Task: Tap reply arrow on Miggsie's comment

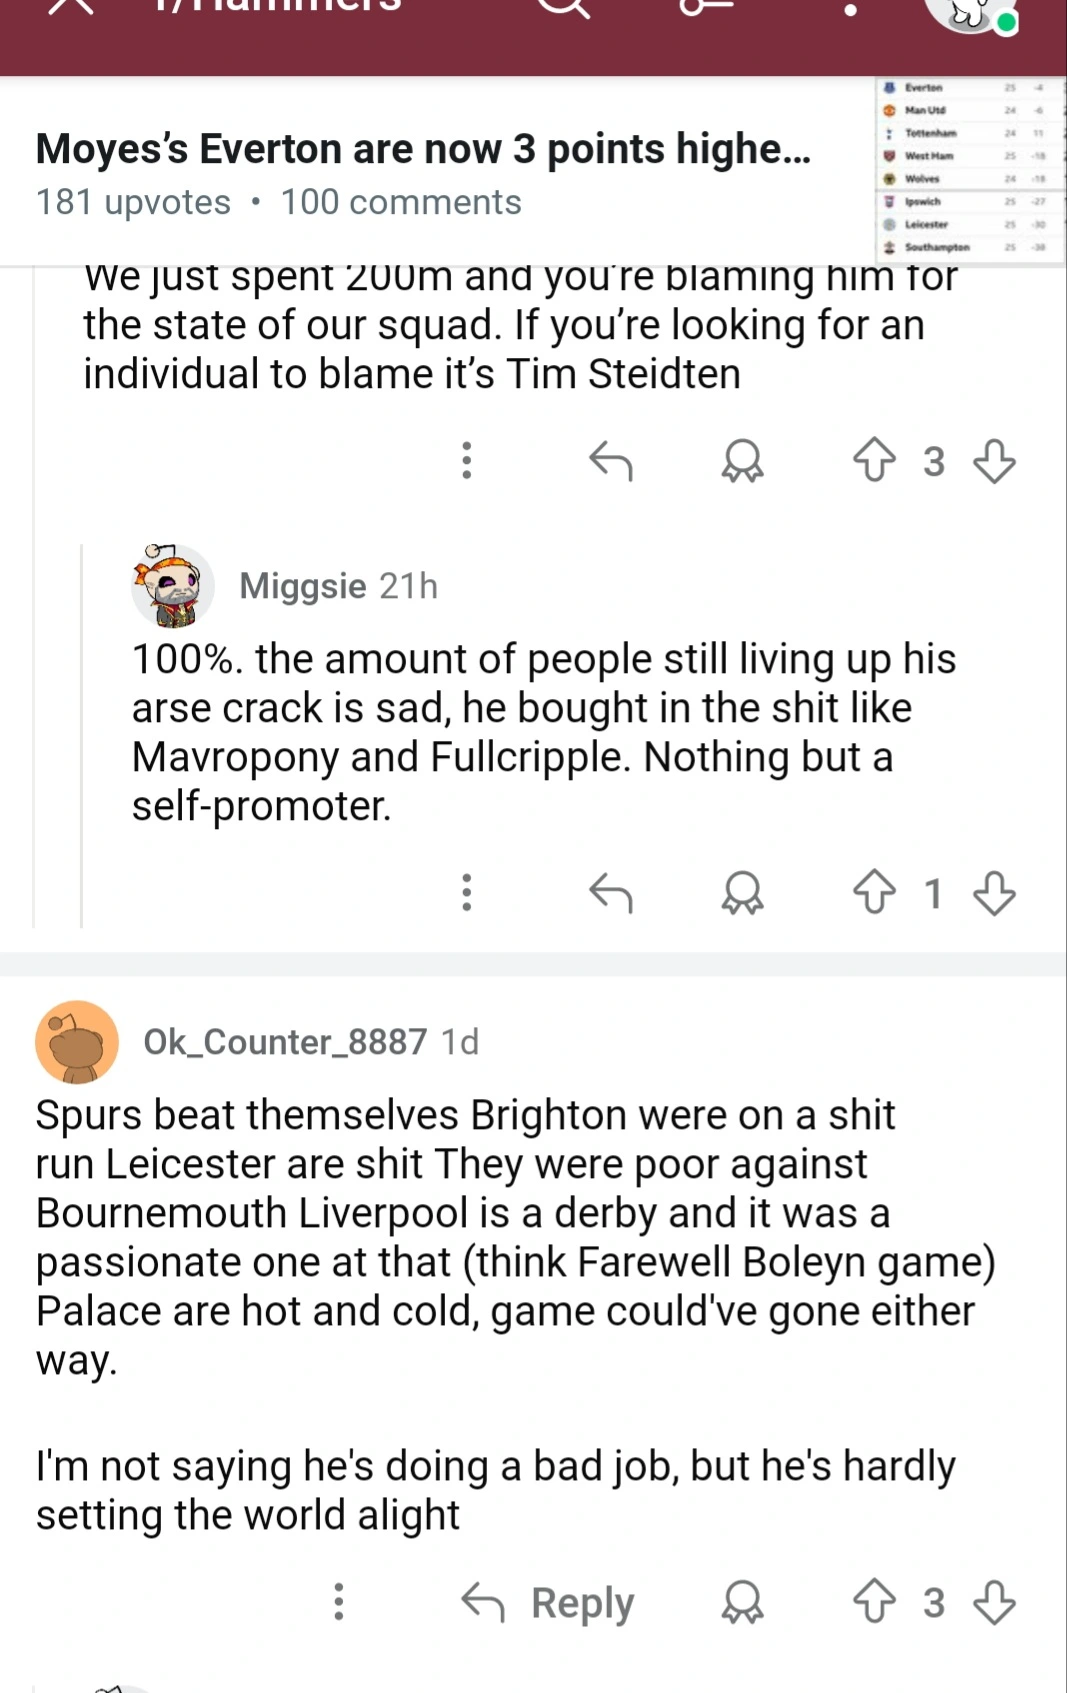Action: pos(611,892)
